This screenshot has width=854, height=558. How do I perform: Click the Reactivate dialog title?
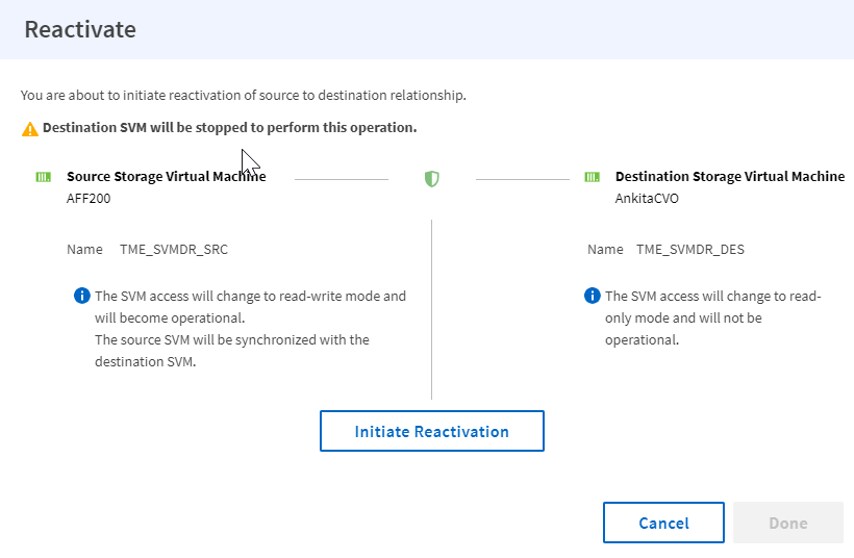point(80,29)
